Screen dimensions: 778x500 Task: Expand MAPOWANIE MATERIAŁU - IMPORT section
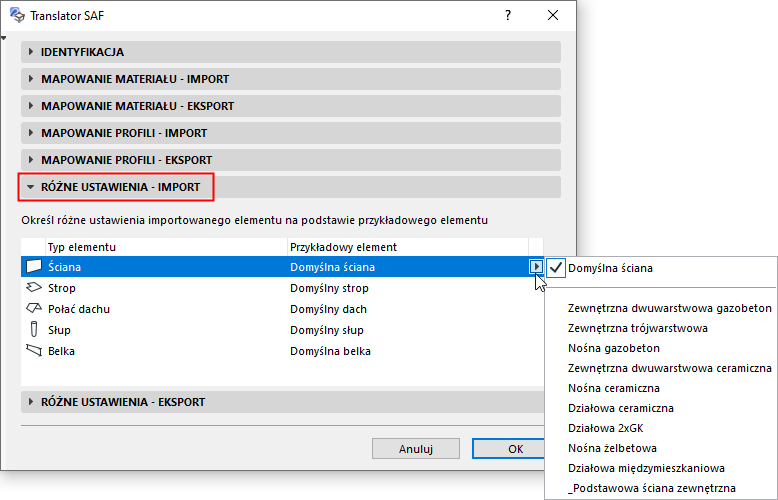(x=291, y=79)
